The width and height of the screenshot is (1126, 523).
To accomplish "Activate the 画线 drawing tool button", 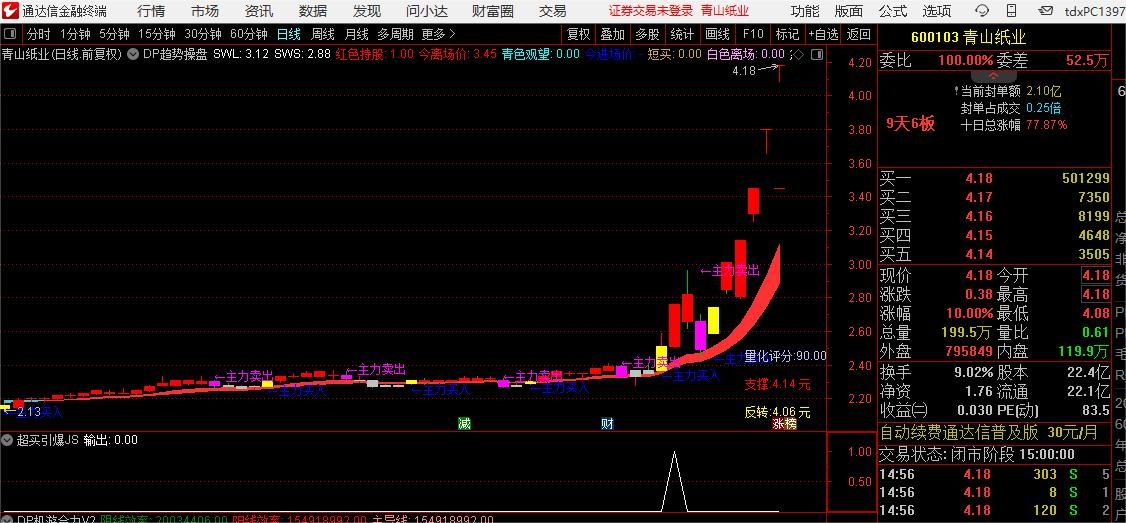I will pos(717,34).
